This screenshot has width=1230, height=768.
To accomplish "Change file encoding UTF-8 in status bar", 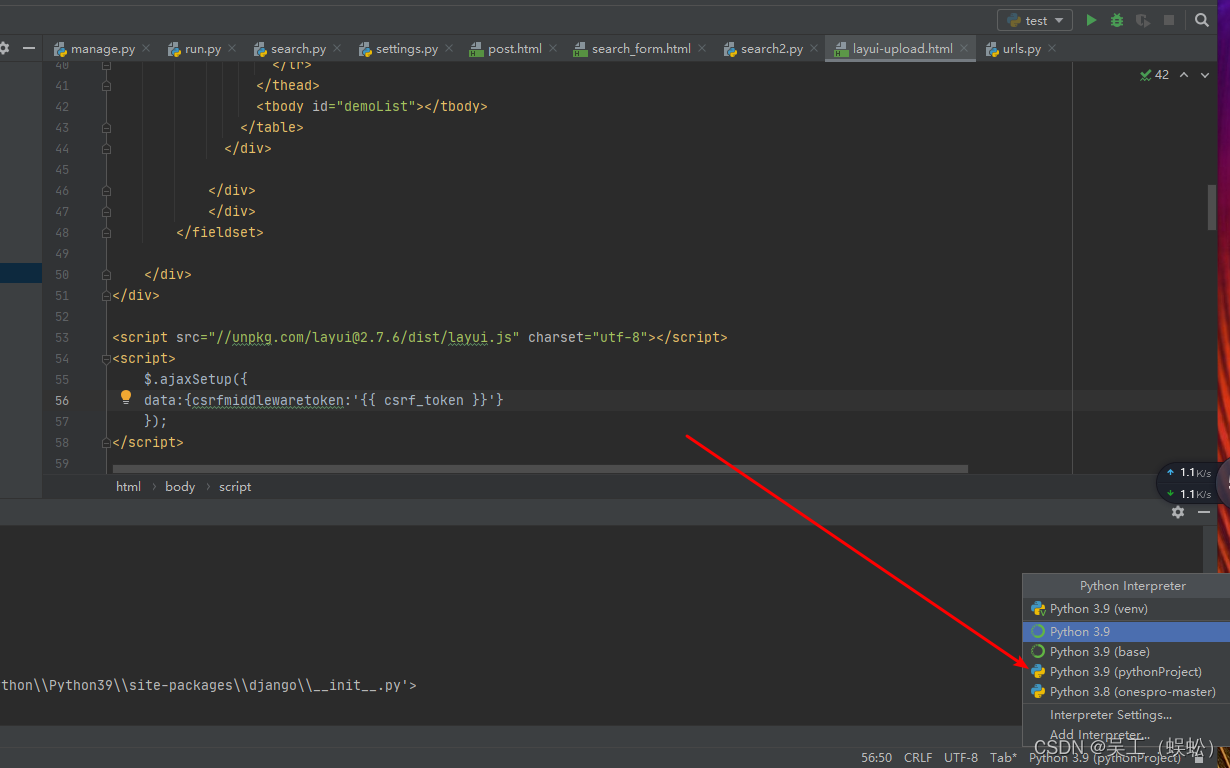I will pos(961,757).
